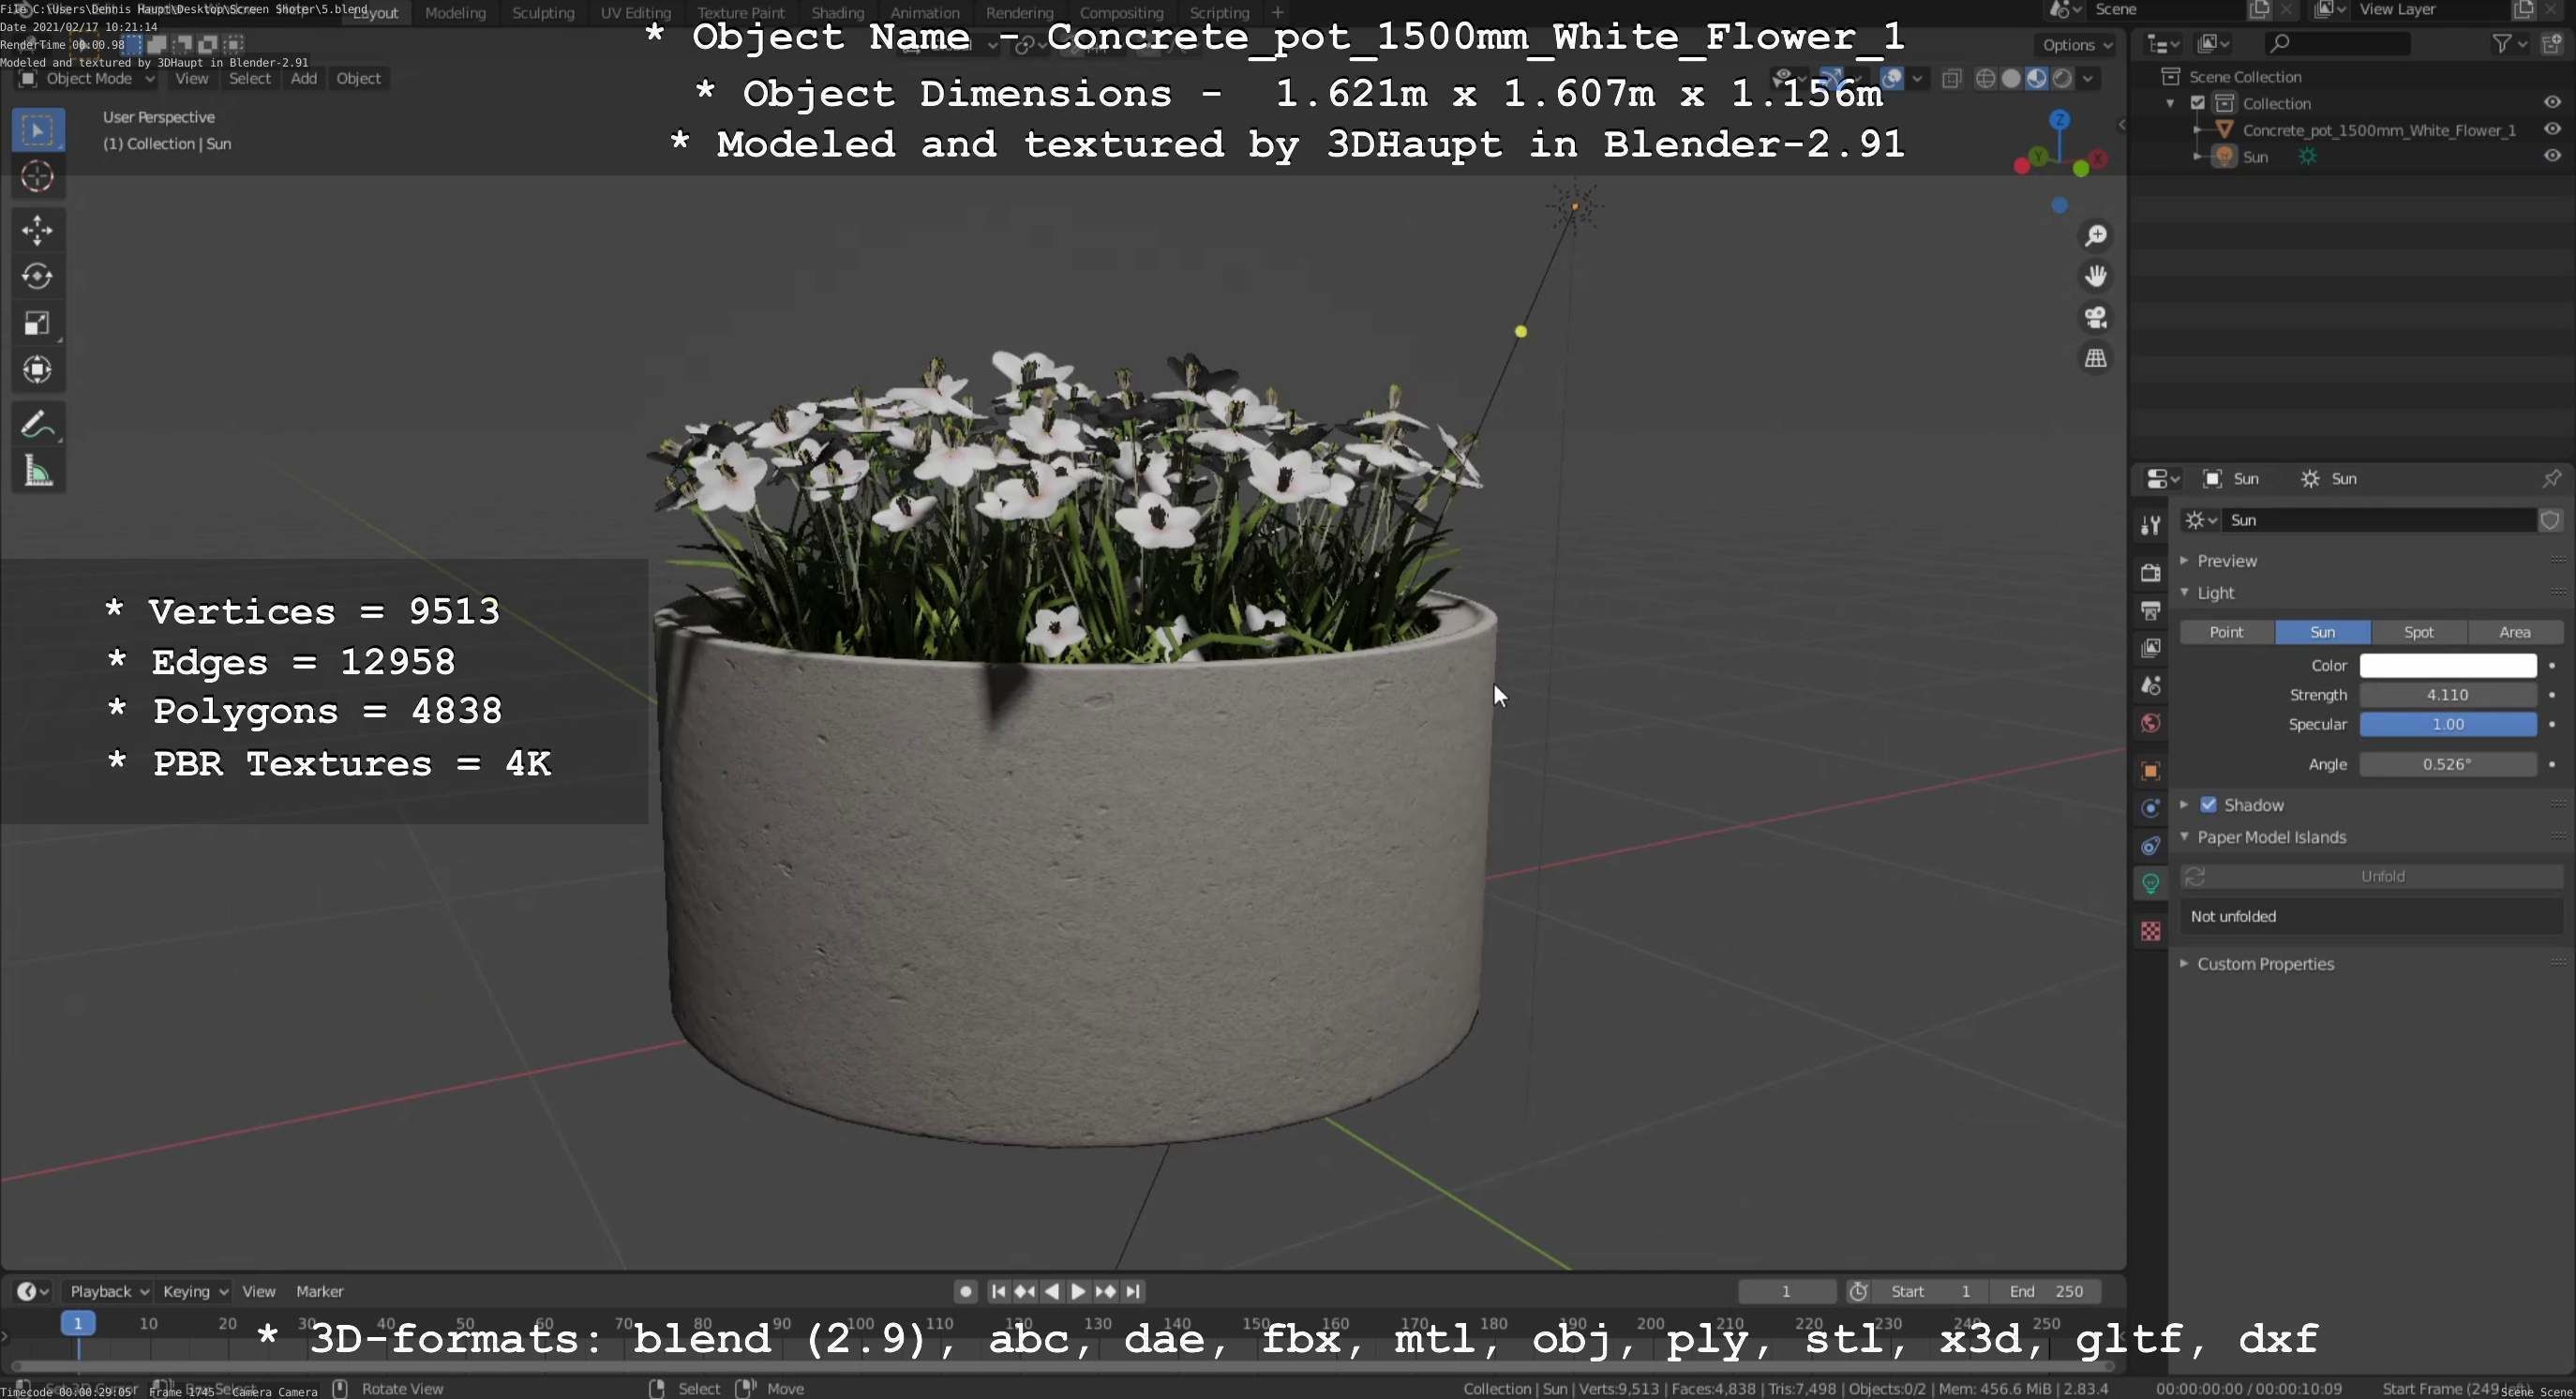Pick the Rotate tool
The width and height of the screenshot is (2576, 1399).
tap(38, 277)
